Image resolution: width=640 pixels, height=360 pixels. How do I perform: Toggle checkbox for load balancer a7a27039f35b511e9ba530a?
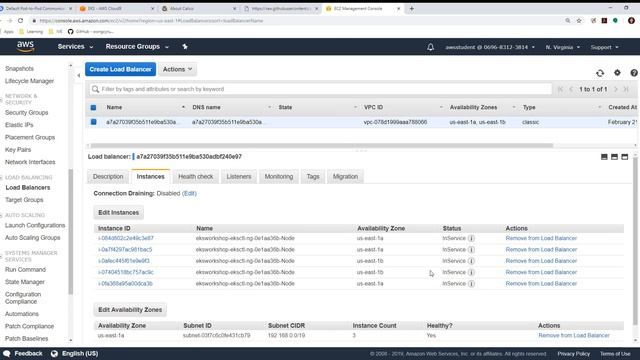pyautogui.click(x=93, y=122)
